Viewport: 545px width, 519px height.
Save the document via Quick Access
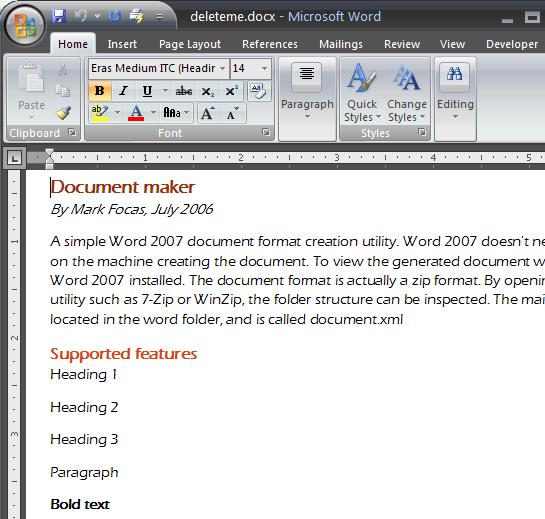click(x=59, y=16)
